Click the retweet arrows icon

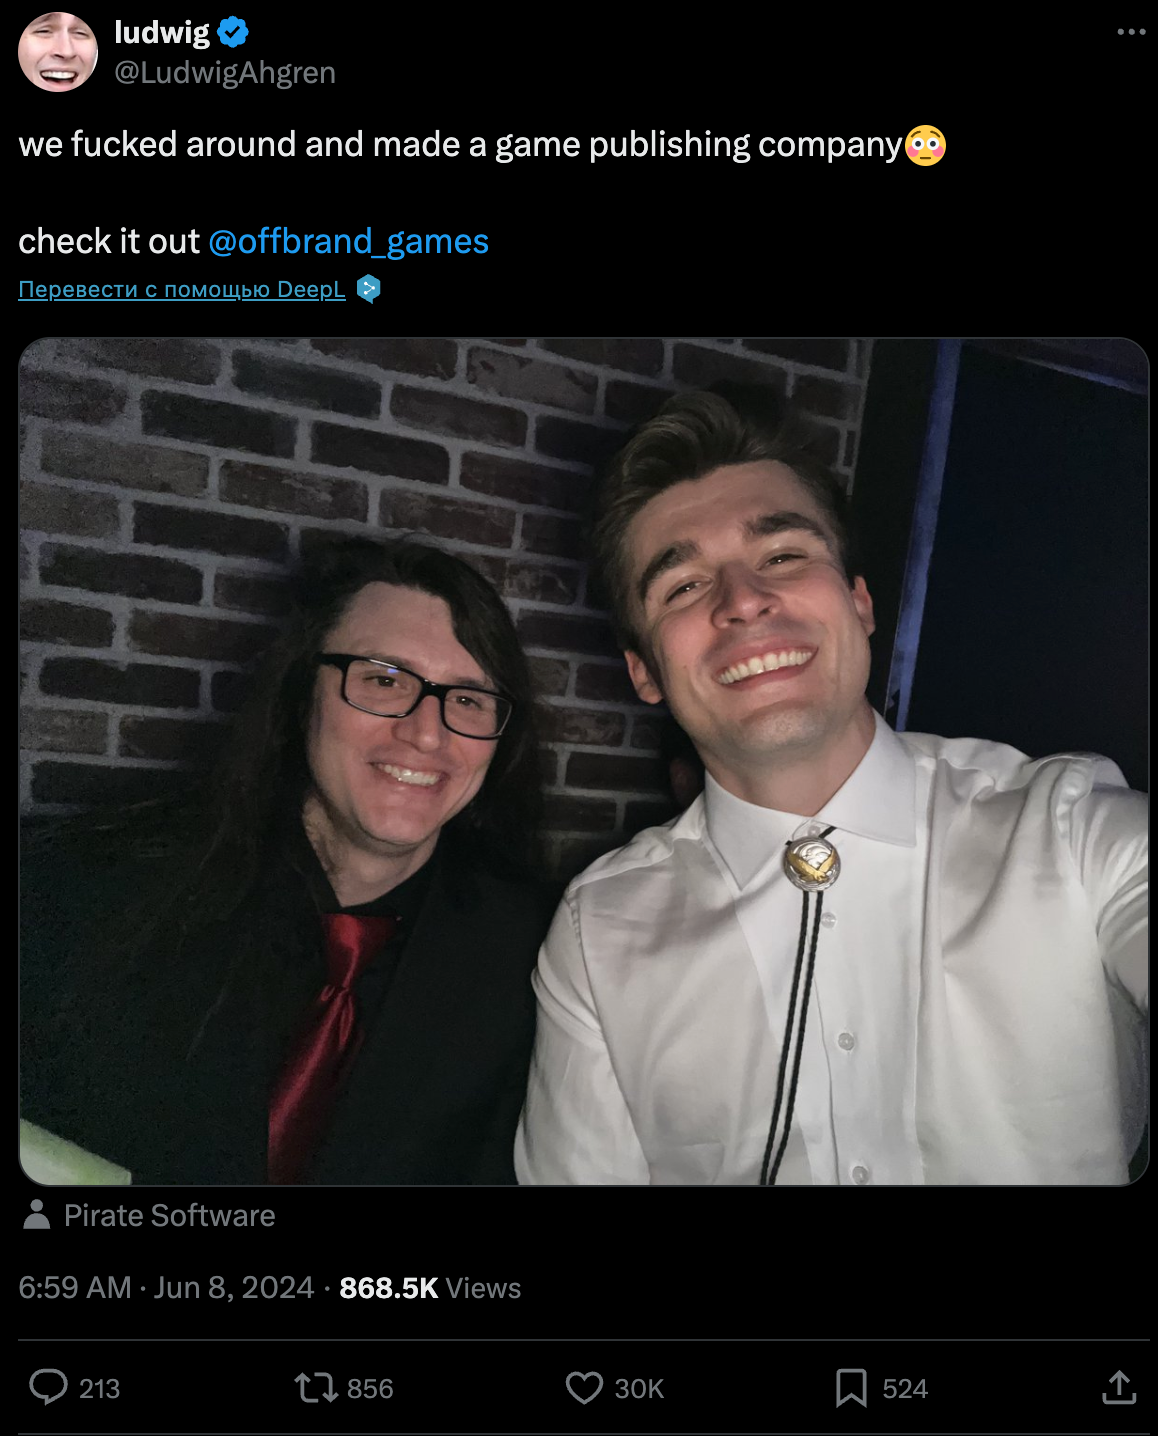(315, 1388)
